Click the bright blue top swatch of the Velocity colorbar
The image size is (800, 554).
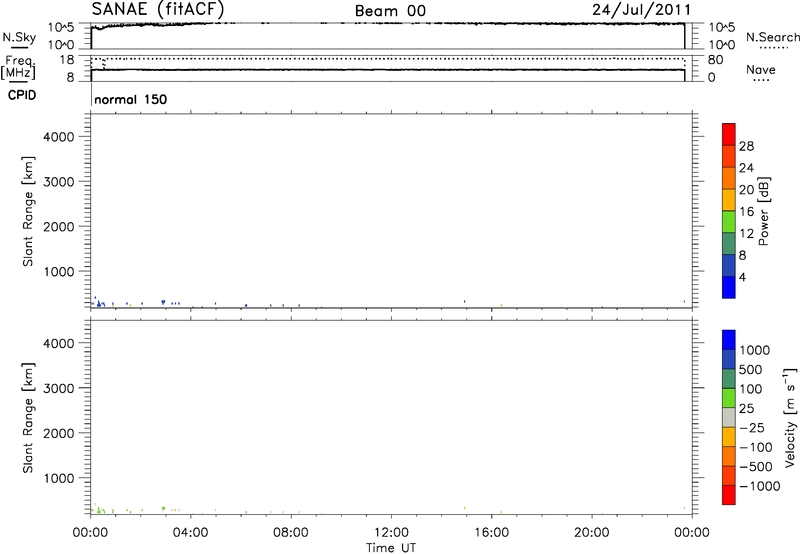(729, 340)
